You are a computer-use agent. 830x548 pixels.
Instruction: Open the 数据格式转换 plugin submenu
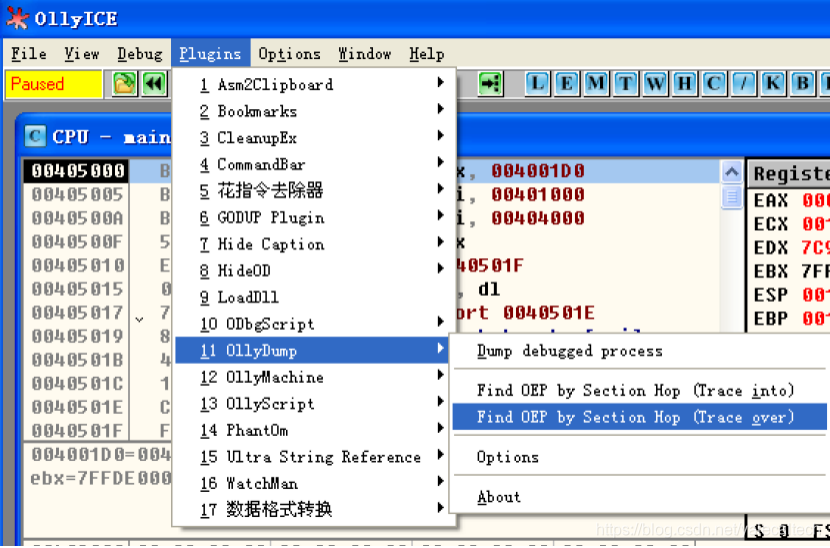tap(314, 509)
